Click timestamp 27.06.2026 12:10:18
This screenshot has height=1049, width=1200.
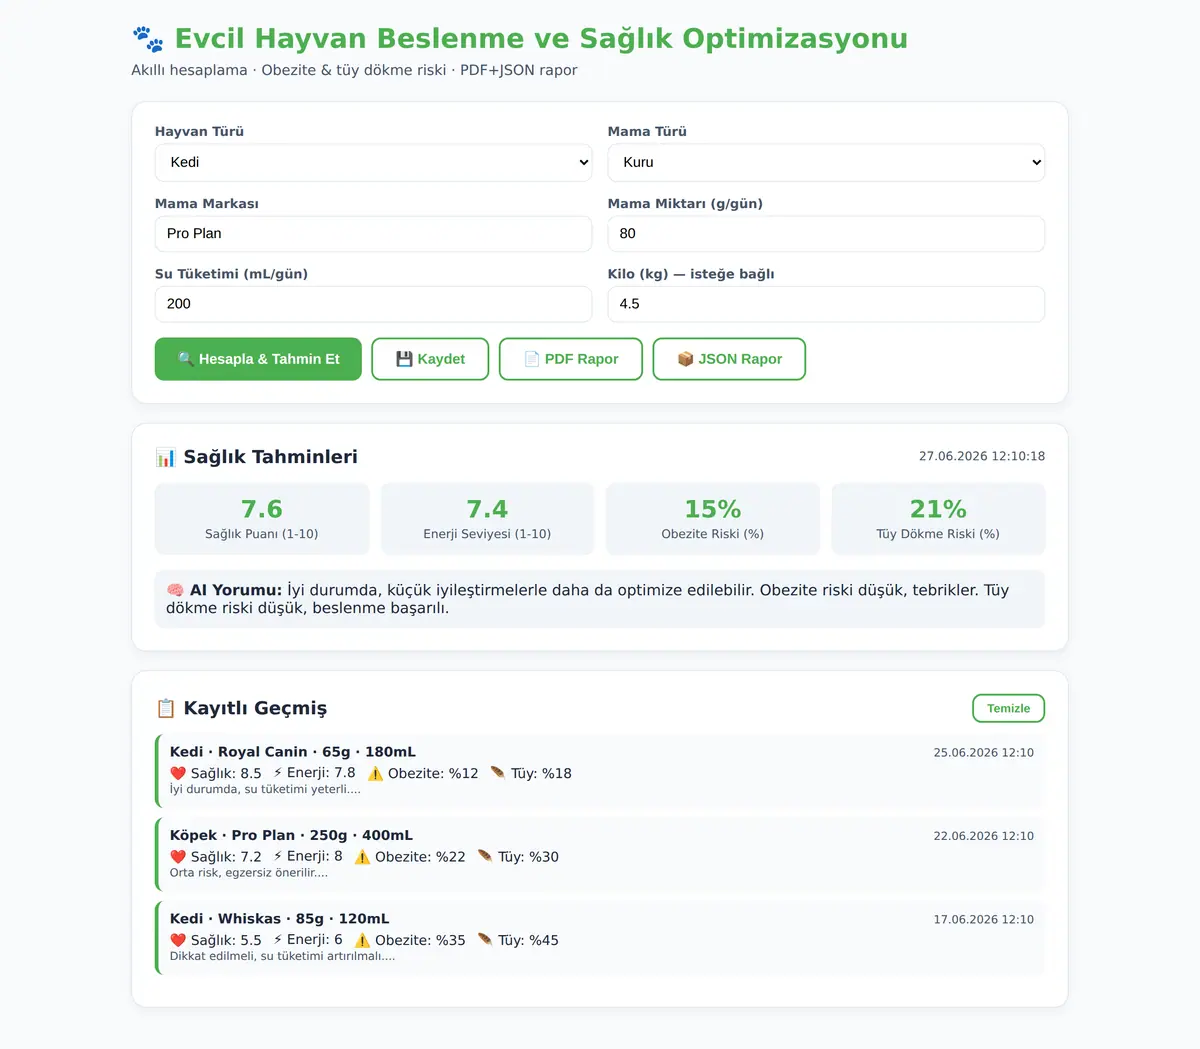tap(982, 456)
